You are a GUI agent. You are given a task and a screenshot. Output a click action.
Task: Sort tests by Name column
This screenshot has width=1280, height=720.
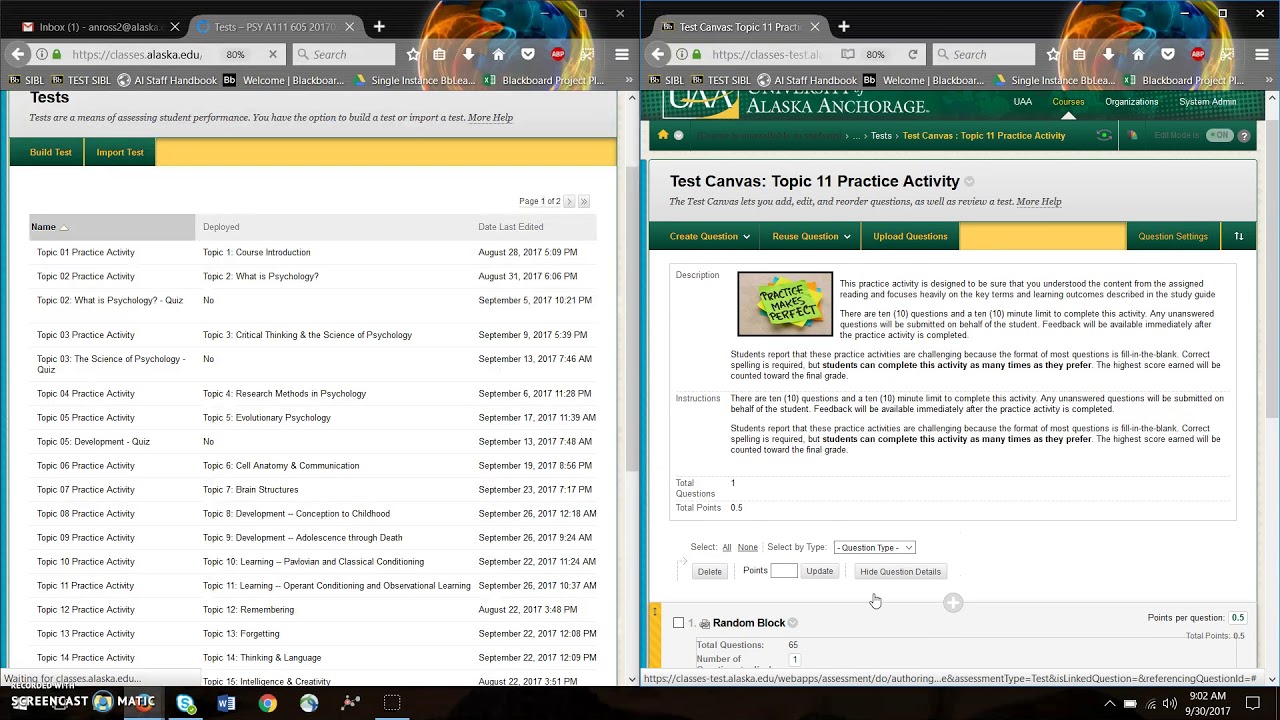(50, 227)
